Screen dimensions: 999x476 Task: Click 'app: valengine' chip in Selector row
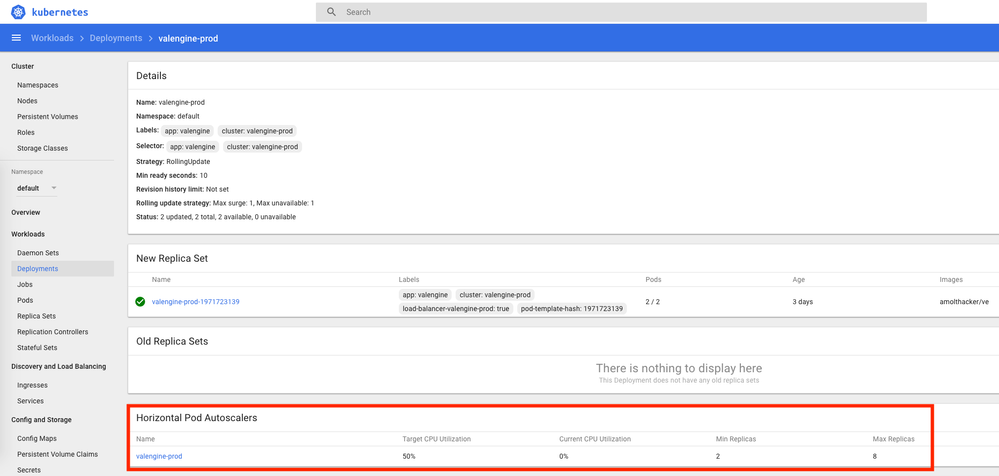tap(194, 147)
